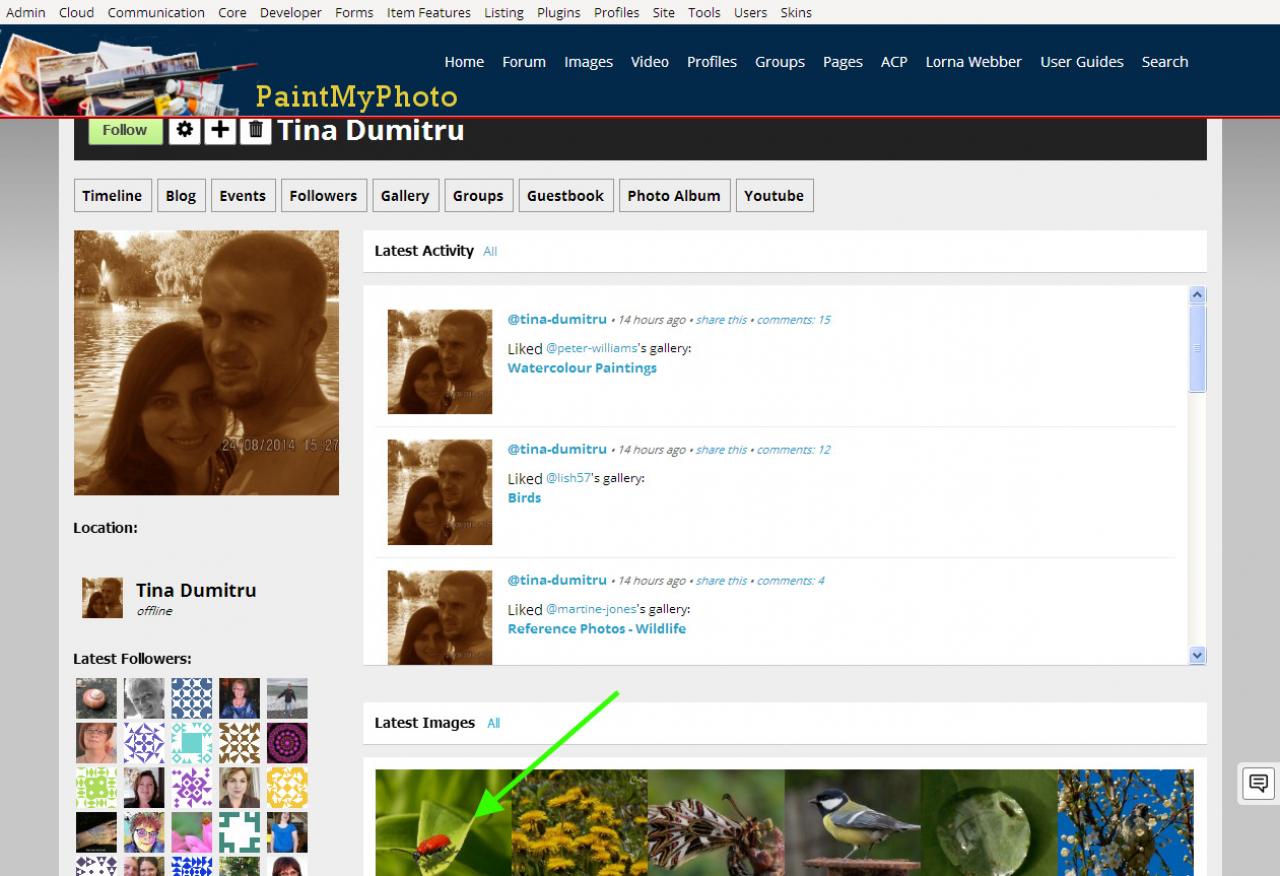Open the great tit bird image thumbnail

[852, 823]
